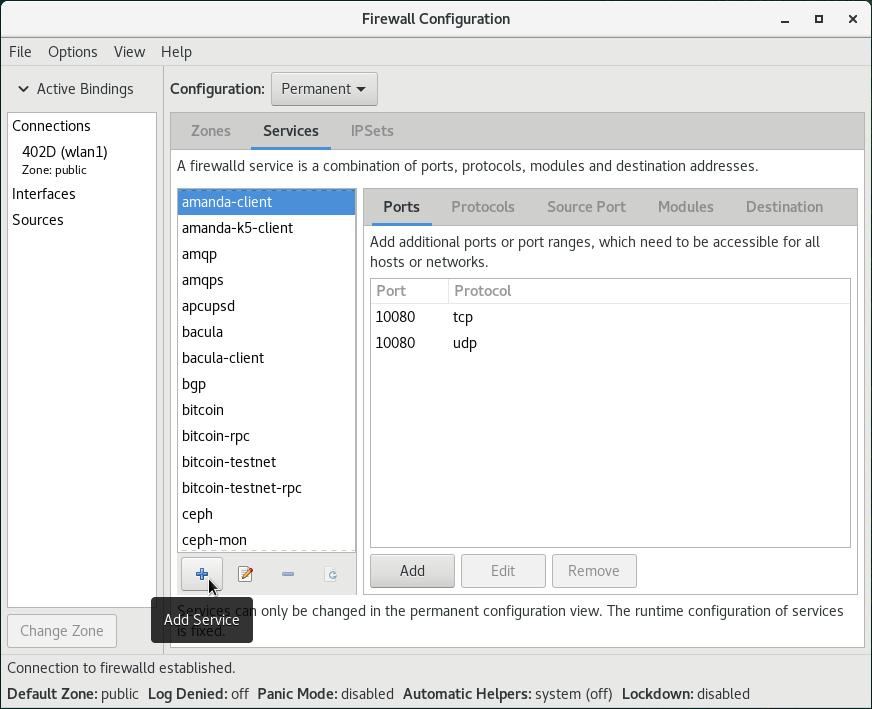Image resolution: width=872 pixels, height=709 pixels.
Task: Click the Add Service plus icon
Action: [202, 574]
